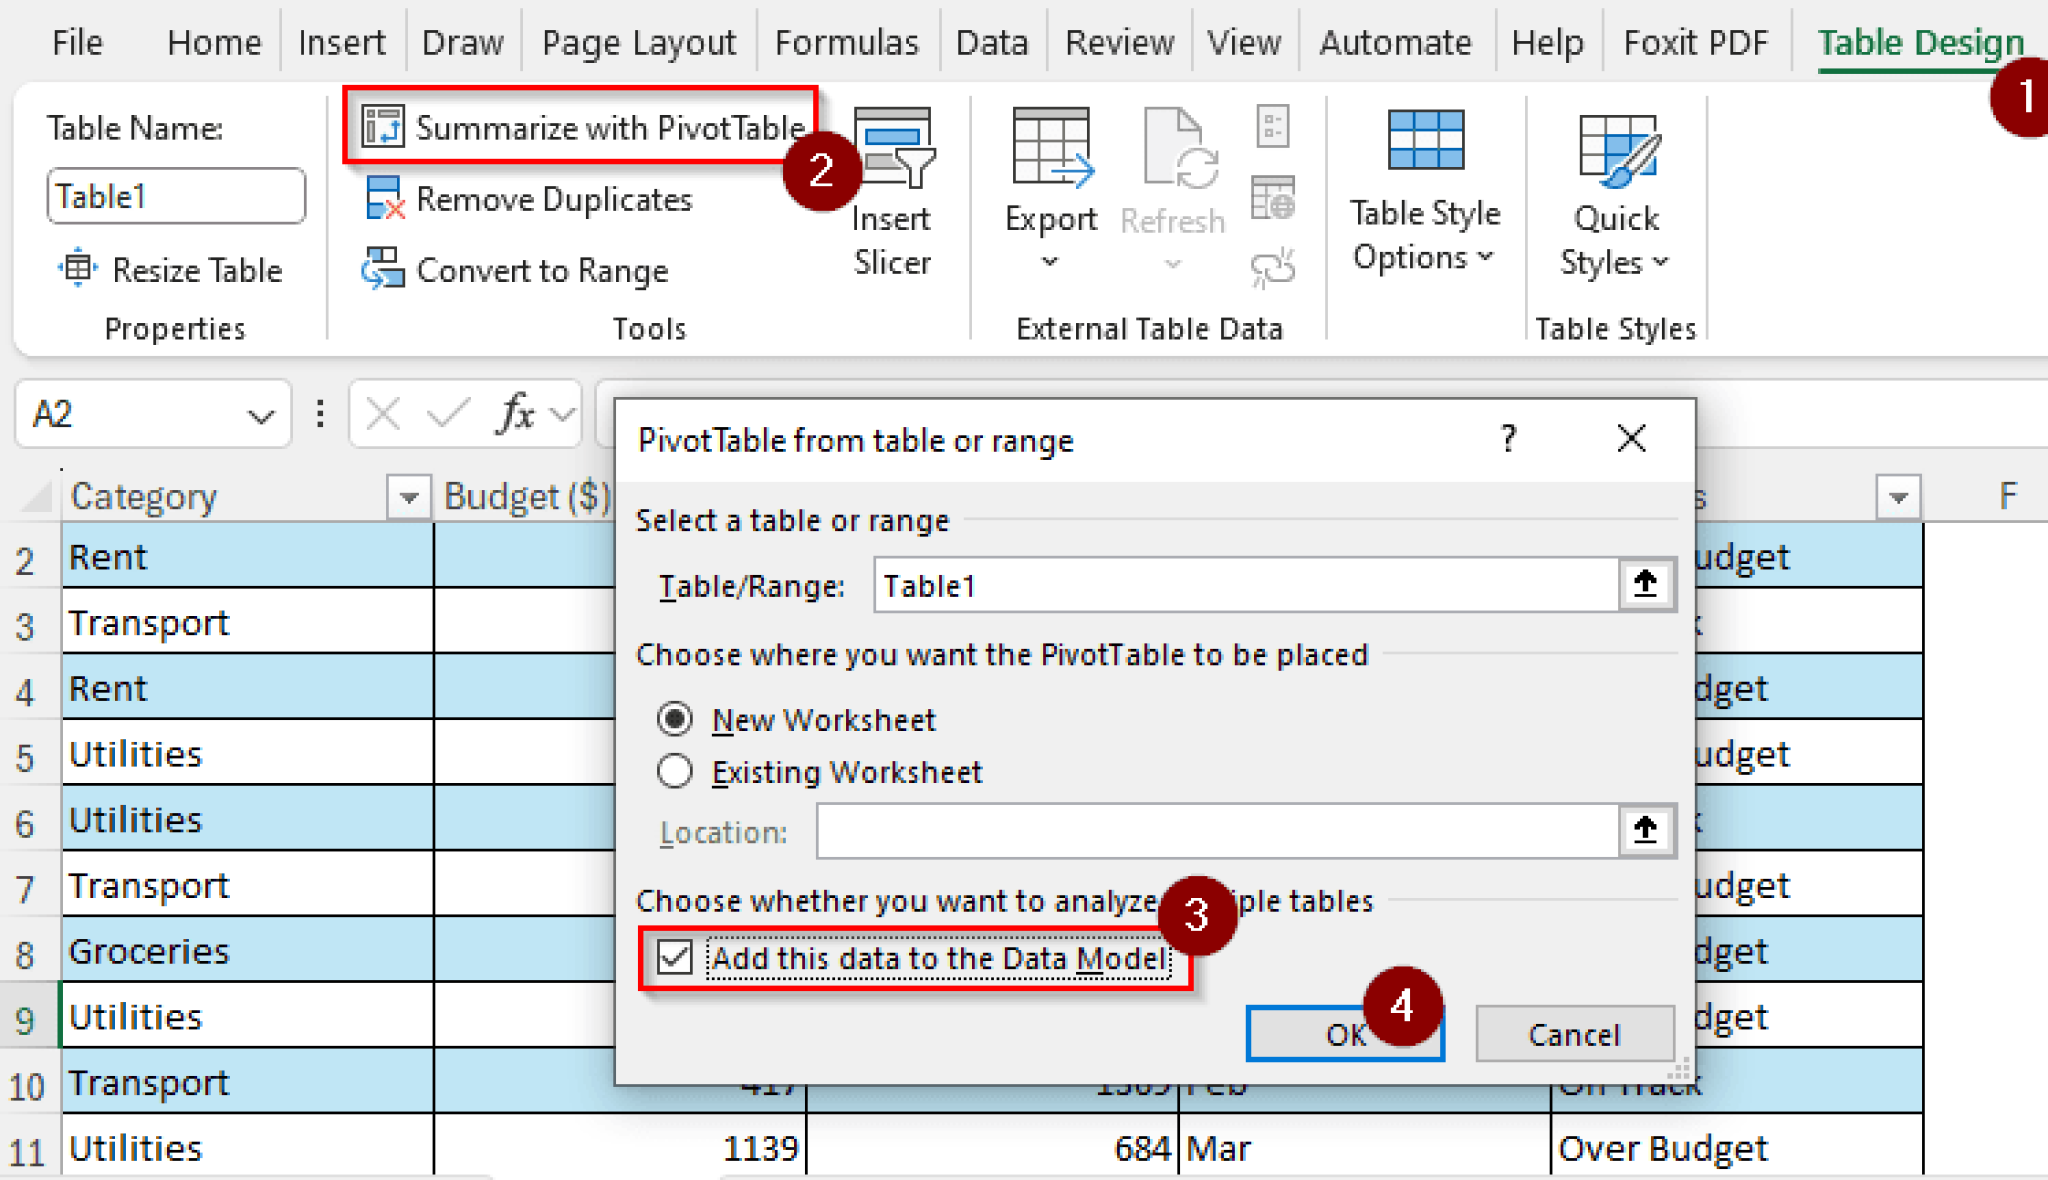
Task: Click the Summarize with PivotTable icon
Action: click(383, 127)
